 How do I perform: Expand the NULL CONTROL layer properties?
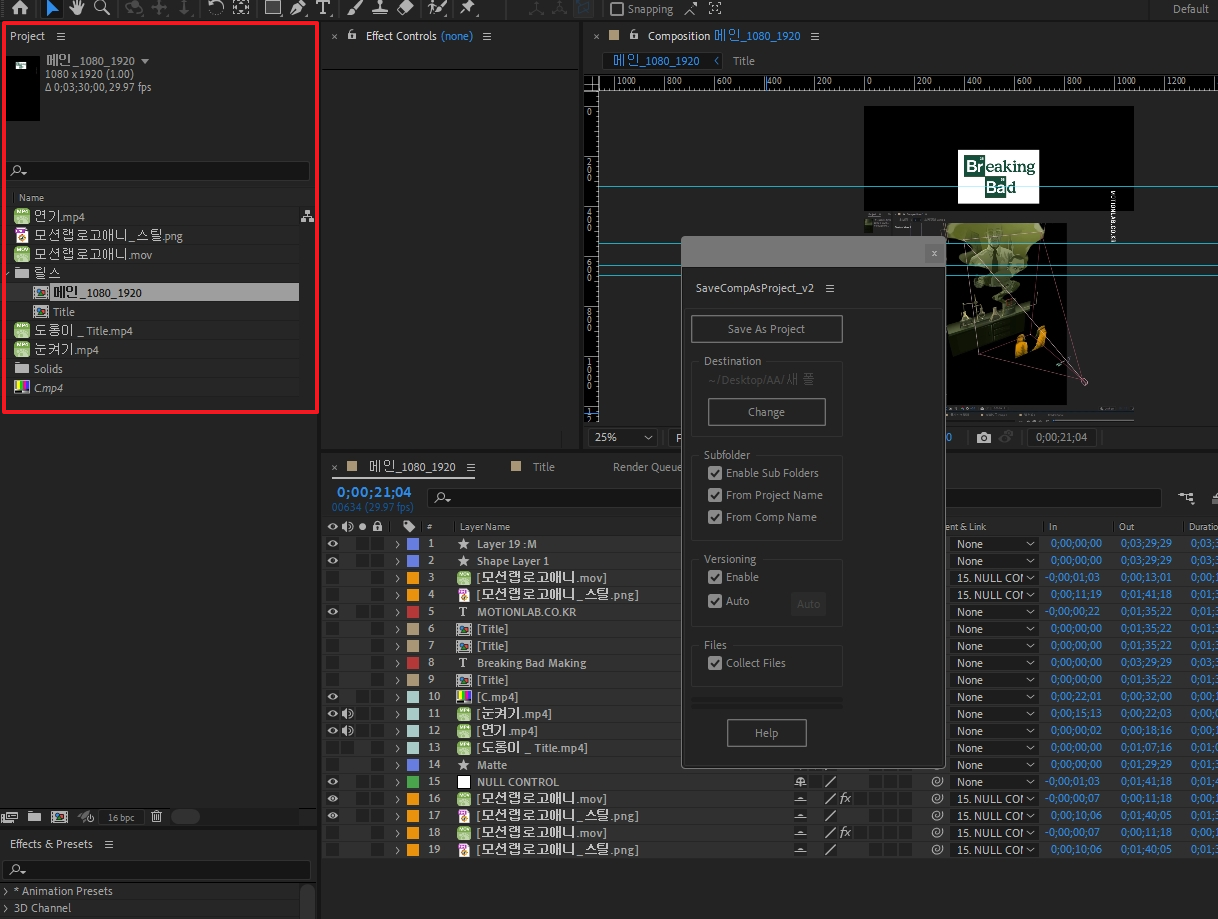397,782
